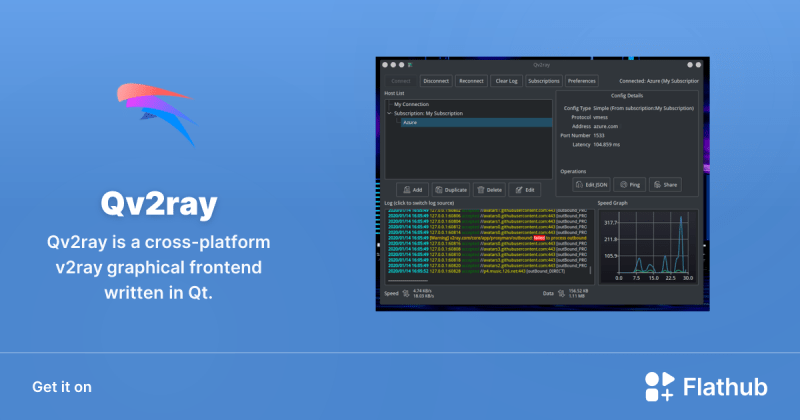
Task: Click the 'Get it on' text
Action: coord(62,387)
